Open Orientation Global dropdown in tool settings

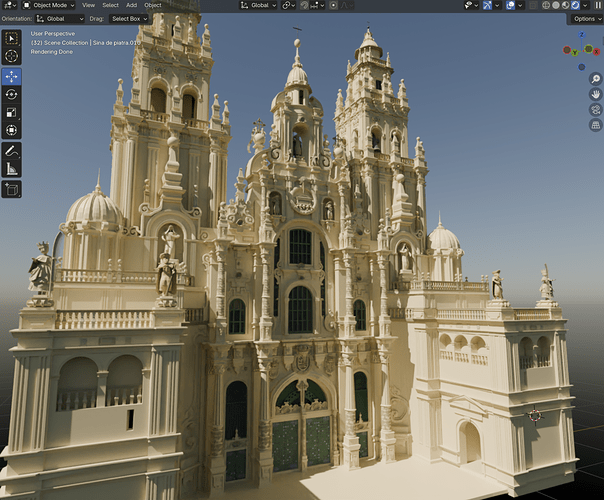[60, 18]
